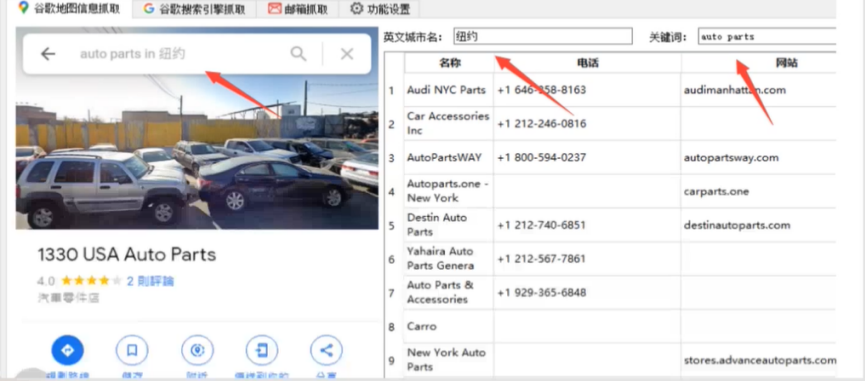This screenshot has width=865, height=381.
Task: Select row number 8 in the results table
Action: coord(392,326)
